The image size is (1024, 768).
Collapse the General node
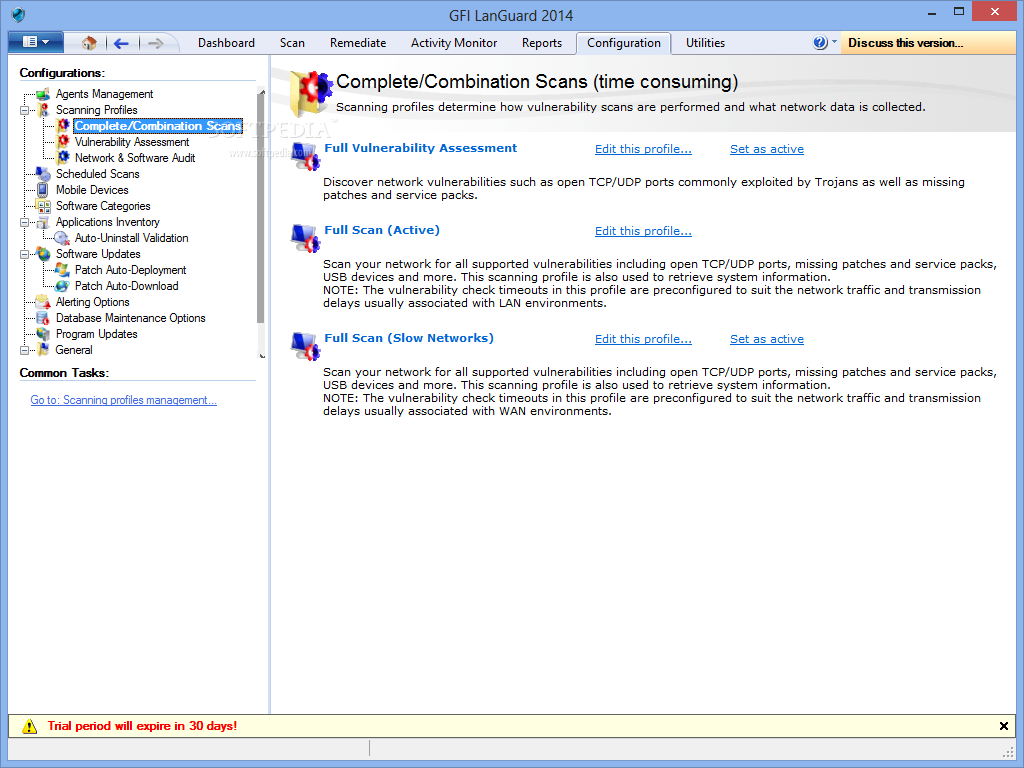coord(24,350)
